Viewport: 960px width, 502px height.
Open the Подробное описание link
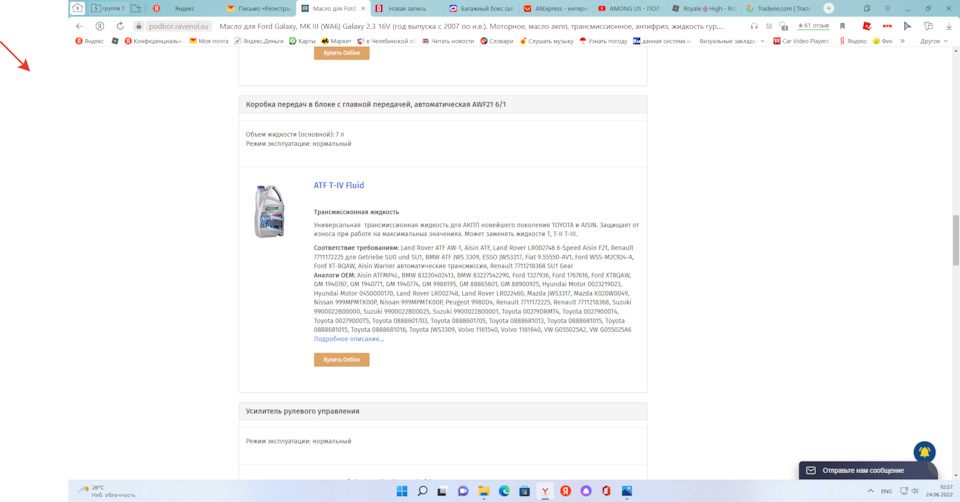(x=348, y=339)
